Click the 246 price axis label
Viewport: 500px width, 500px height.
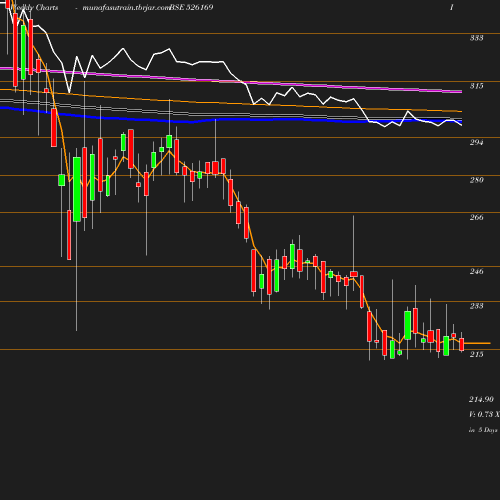pos(476,271)
